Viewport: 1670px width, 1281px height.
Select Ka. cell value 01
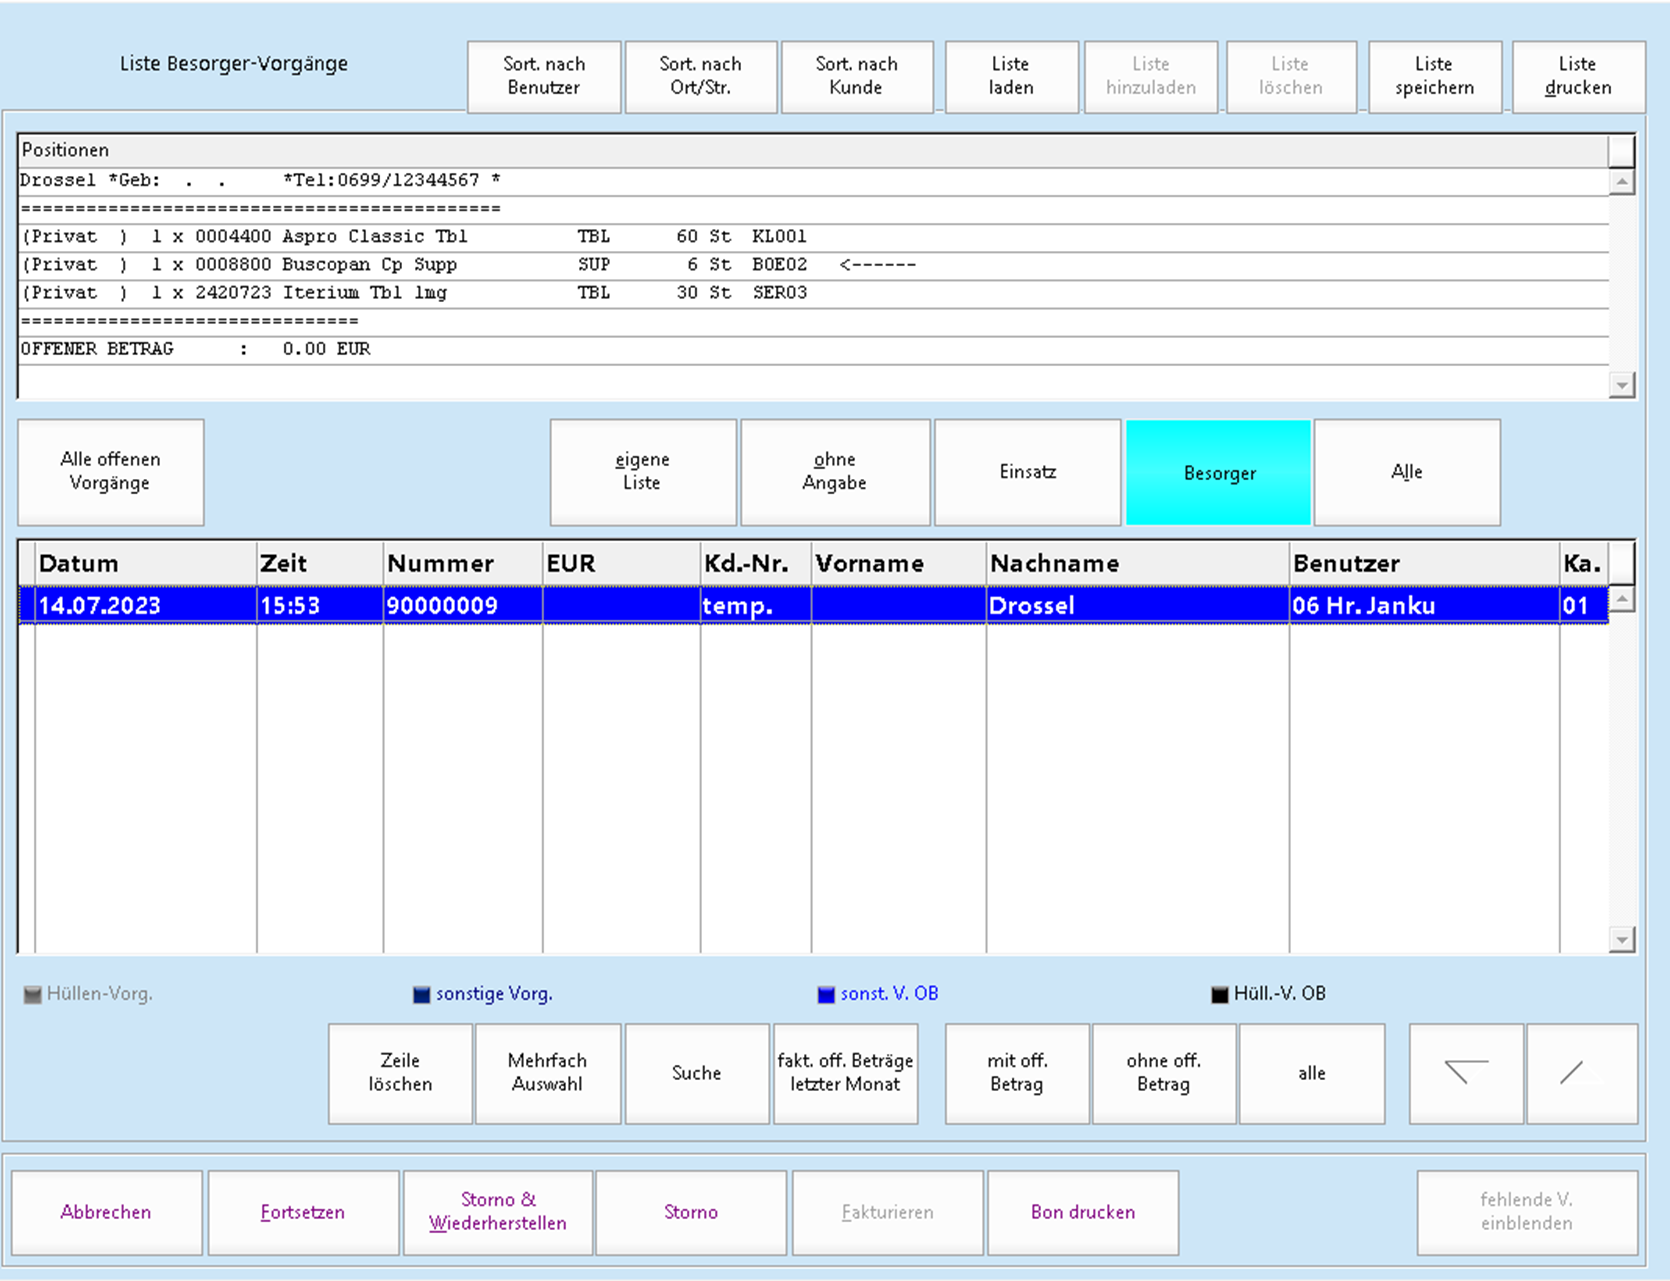[x=1583, y=605]
